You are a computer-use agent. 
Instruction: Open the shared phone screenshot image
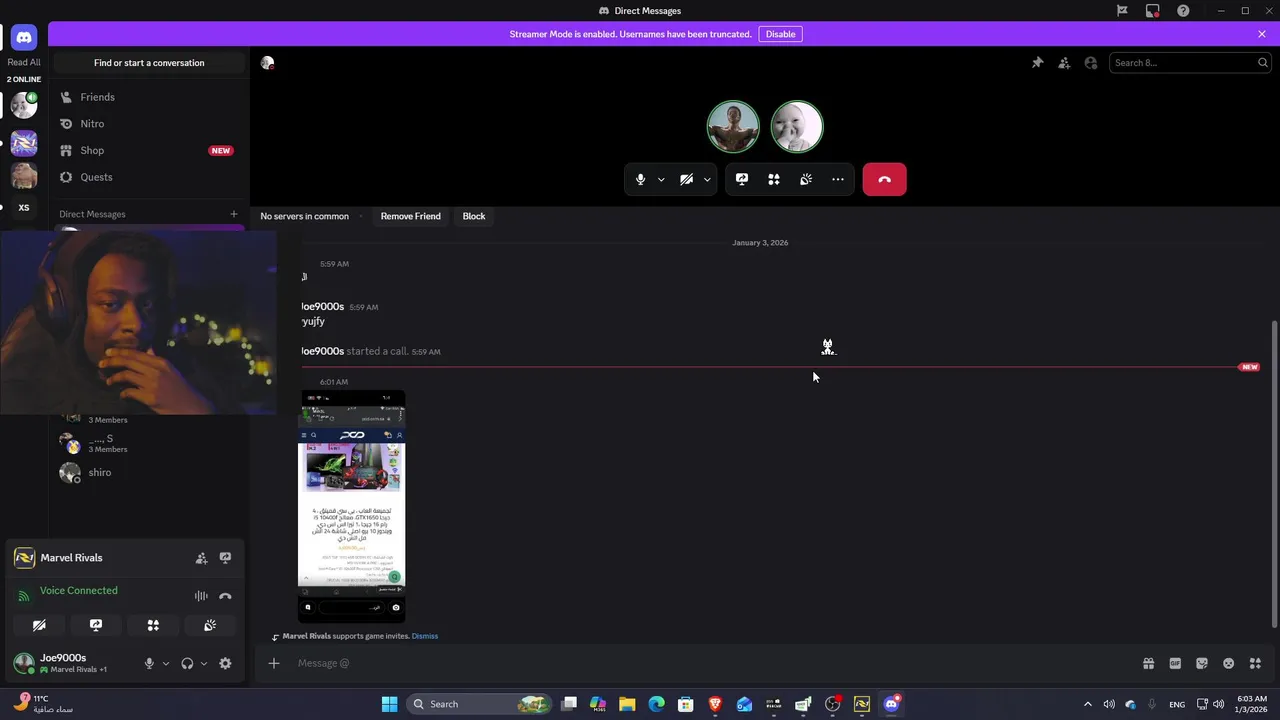[352, 505]
